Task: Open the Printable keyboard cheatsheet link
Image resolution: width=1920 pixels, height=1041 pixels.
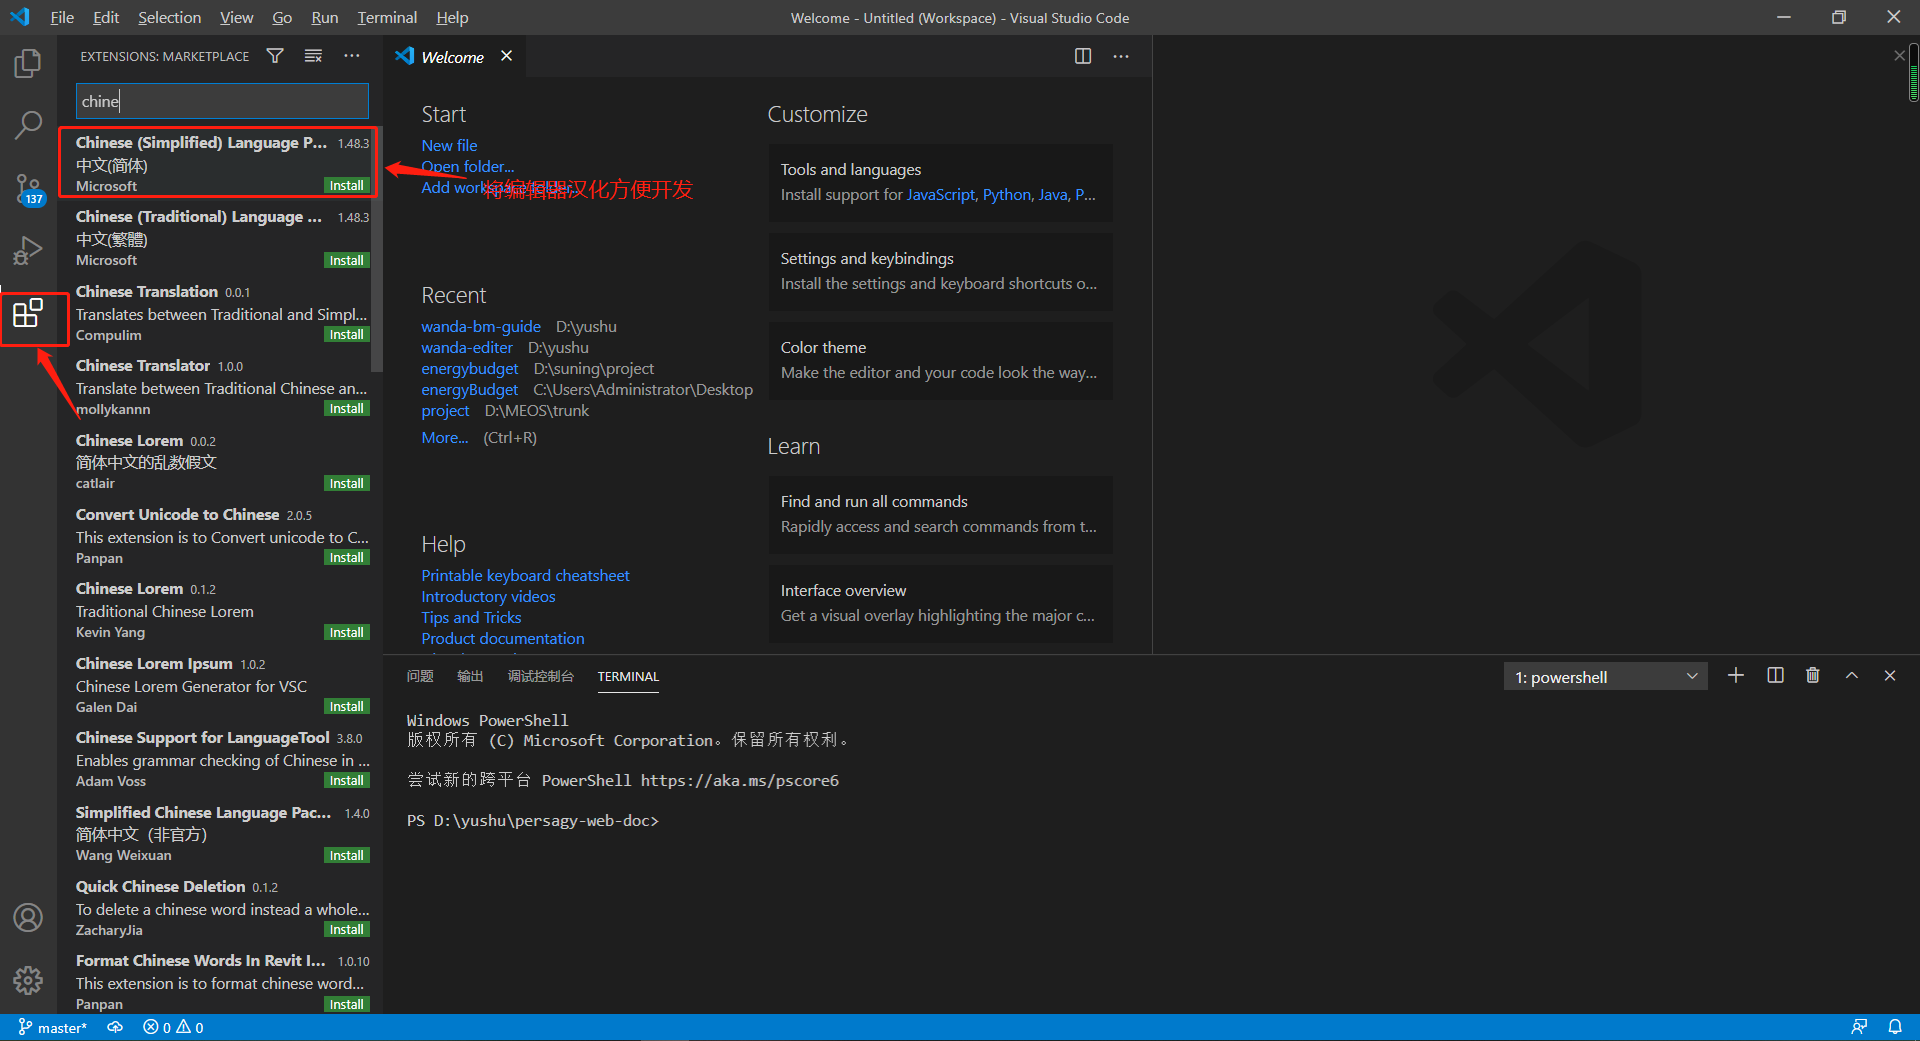Action: point(525,575)
